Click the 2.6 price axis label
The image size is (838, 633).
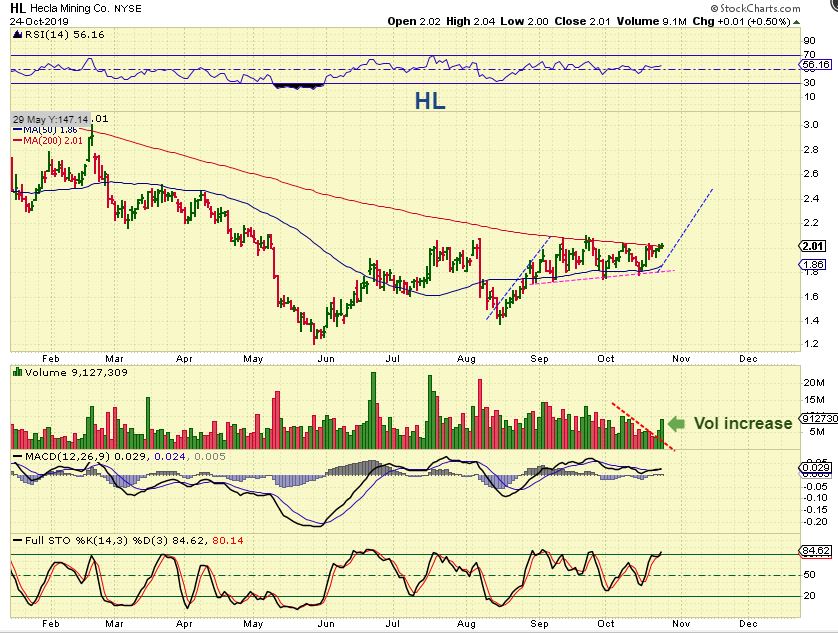tap(811, 174)
